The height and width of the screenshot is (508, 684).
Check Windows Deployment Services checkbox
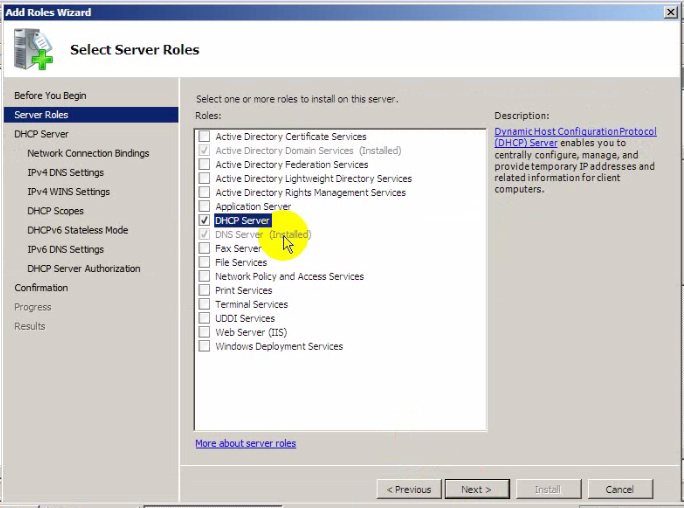tap(204, 346)
